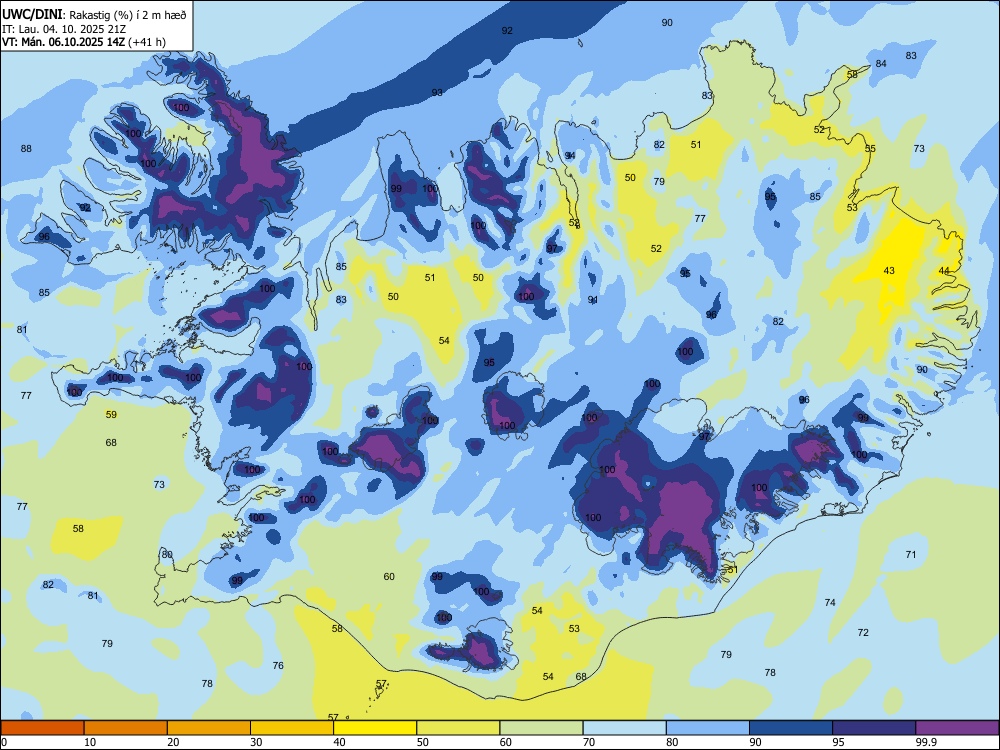Image resolution: width=1000 pixels, height=750 pixels.
Task: Click the 10–20 orange legend swatch
Action: (126, 728)
